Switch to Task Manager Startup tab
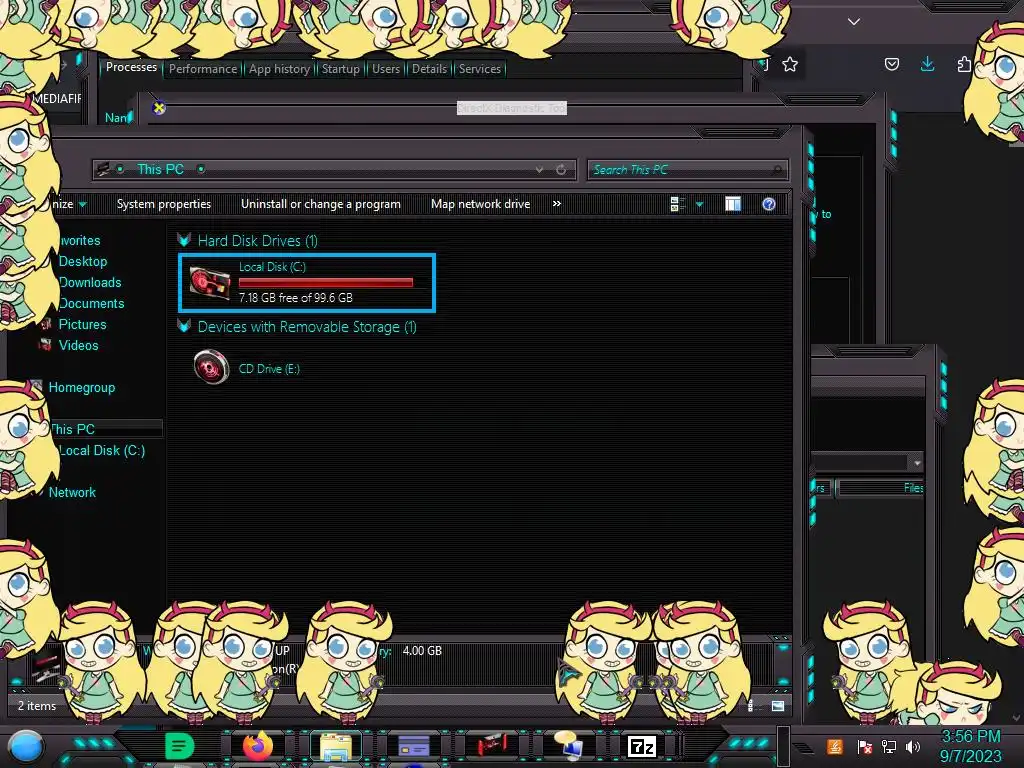Screen dimensions: 1024x768 (340, 69)
